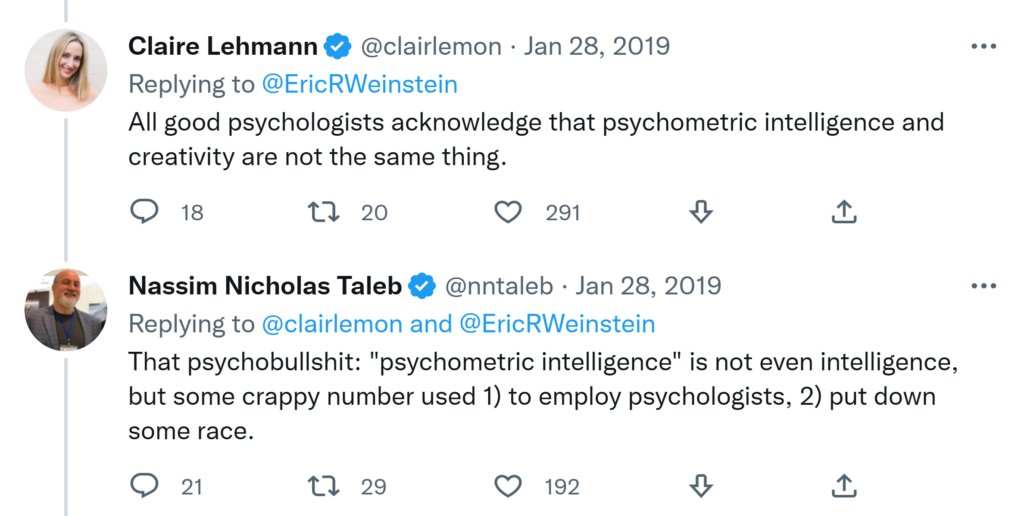Viewport: 1024px width, 516px height.
Task: Like Claire Lehmann's tweet
Action: pos(509,212)
